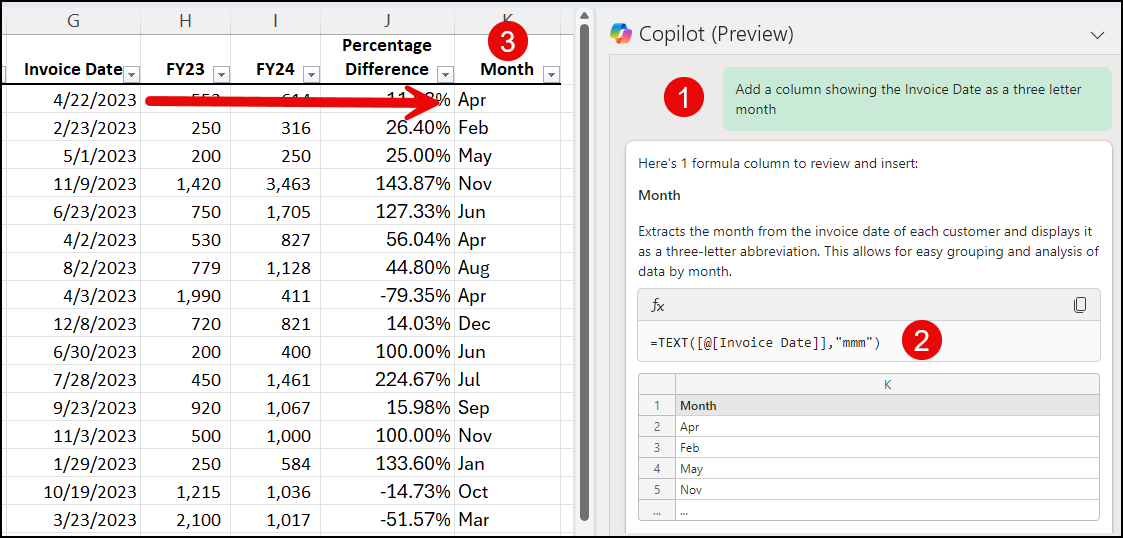Select column J header
The height and width of the screenshot is (538, 1123).
pyautogui.click(x=387, y=21)
